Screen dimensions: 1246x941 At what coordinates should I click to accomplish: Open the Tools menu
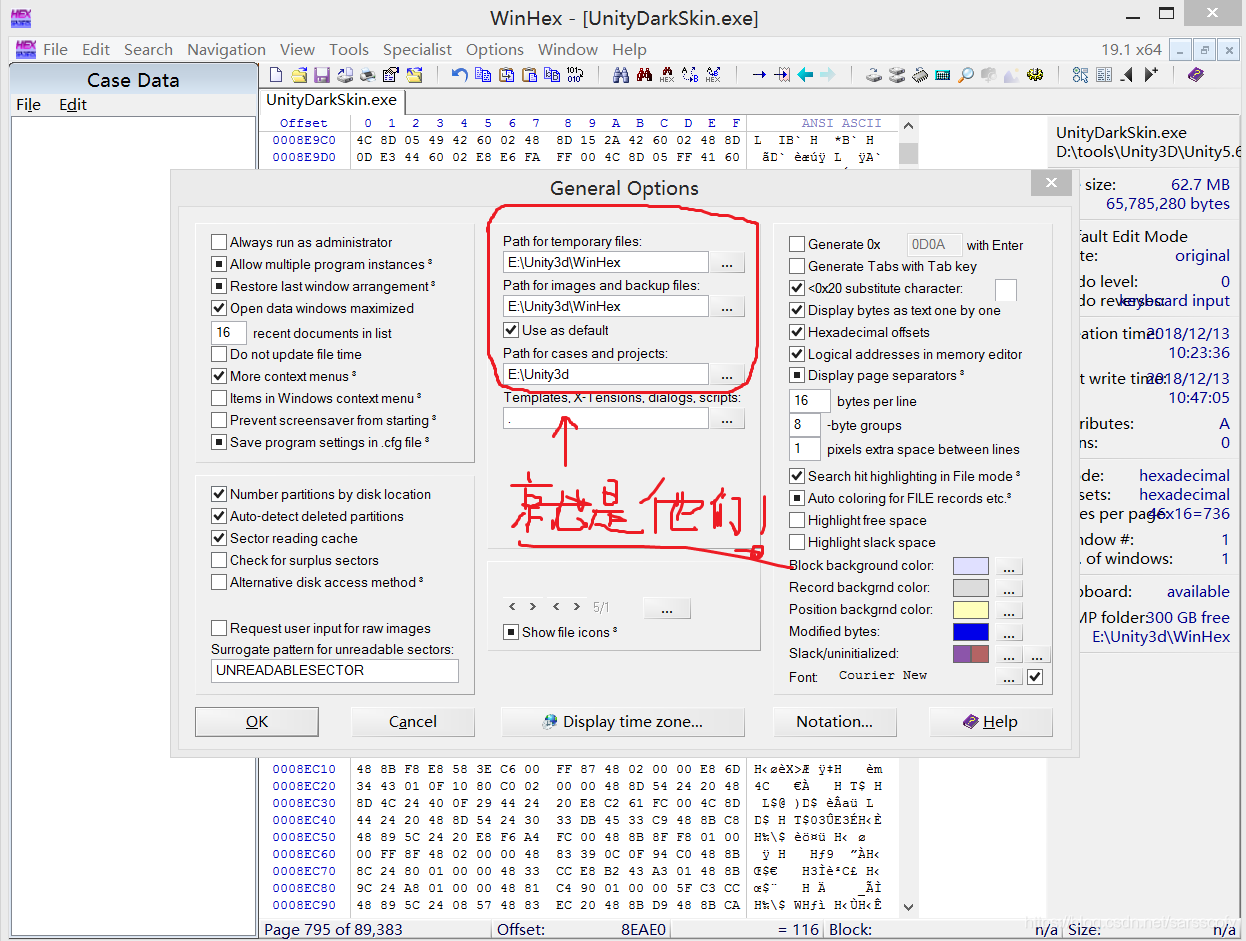click(349, 49)
